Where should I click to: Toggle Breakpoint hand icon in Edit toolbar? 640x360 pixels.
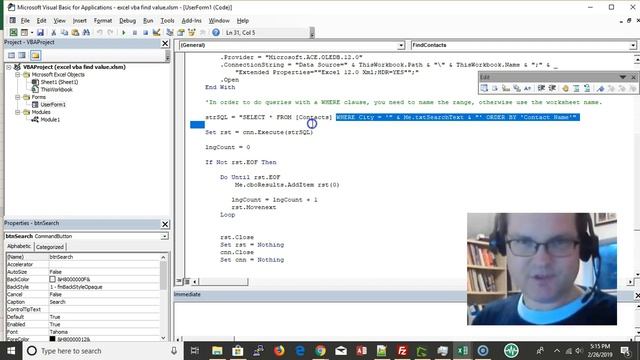pos(565,88)
